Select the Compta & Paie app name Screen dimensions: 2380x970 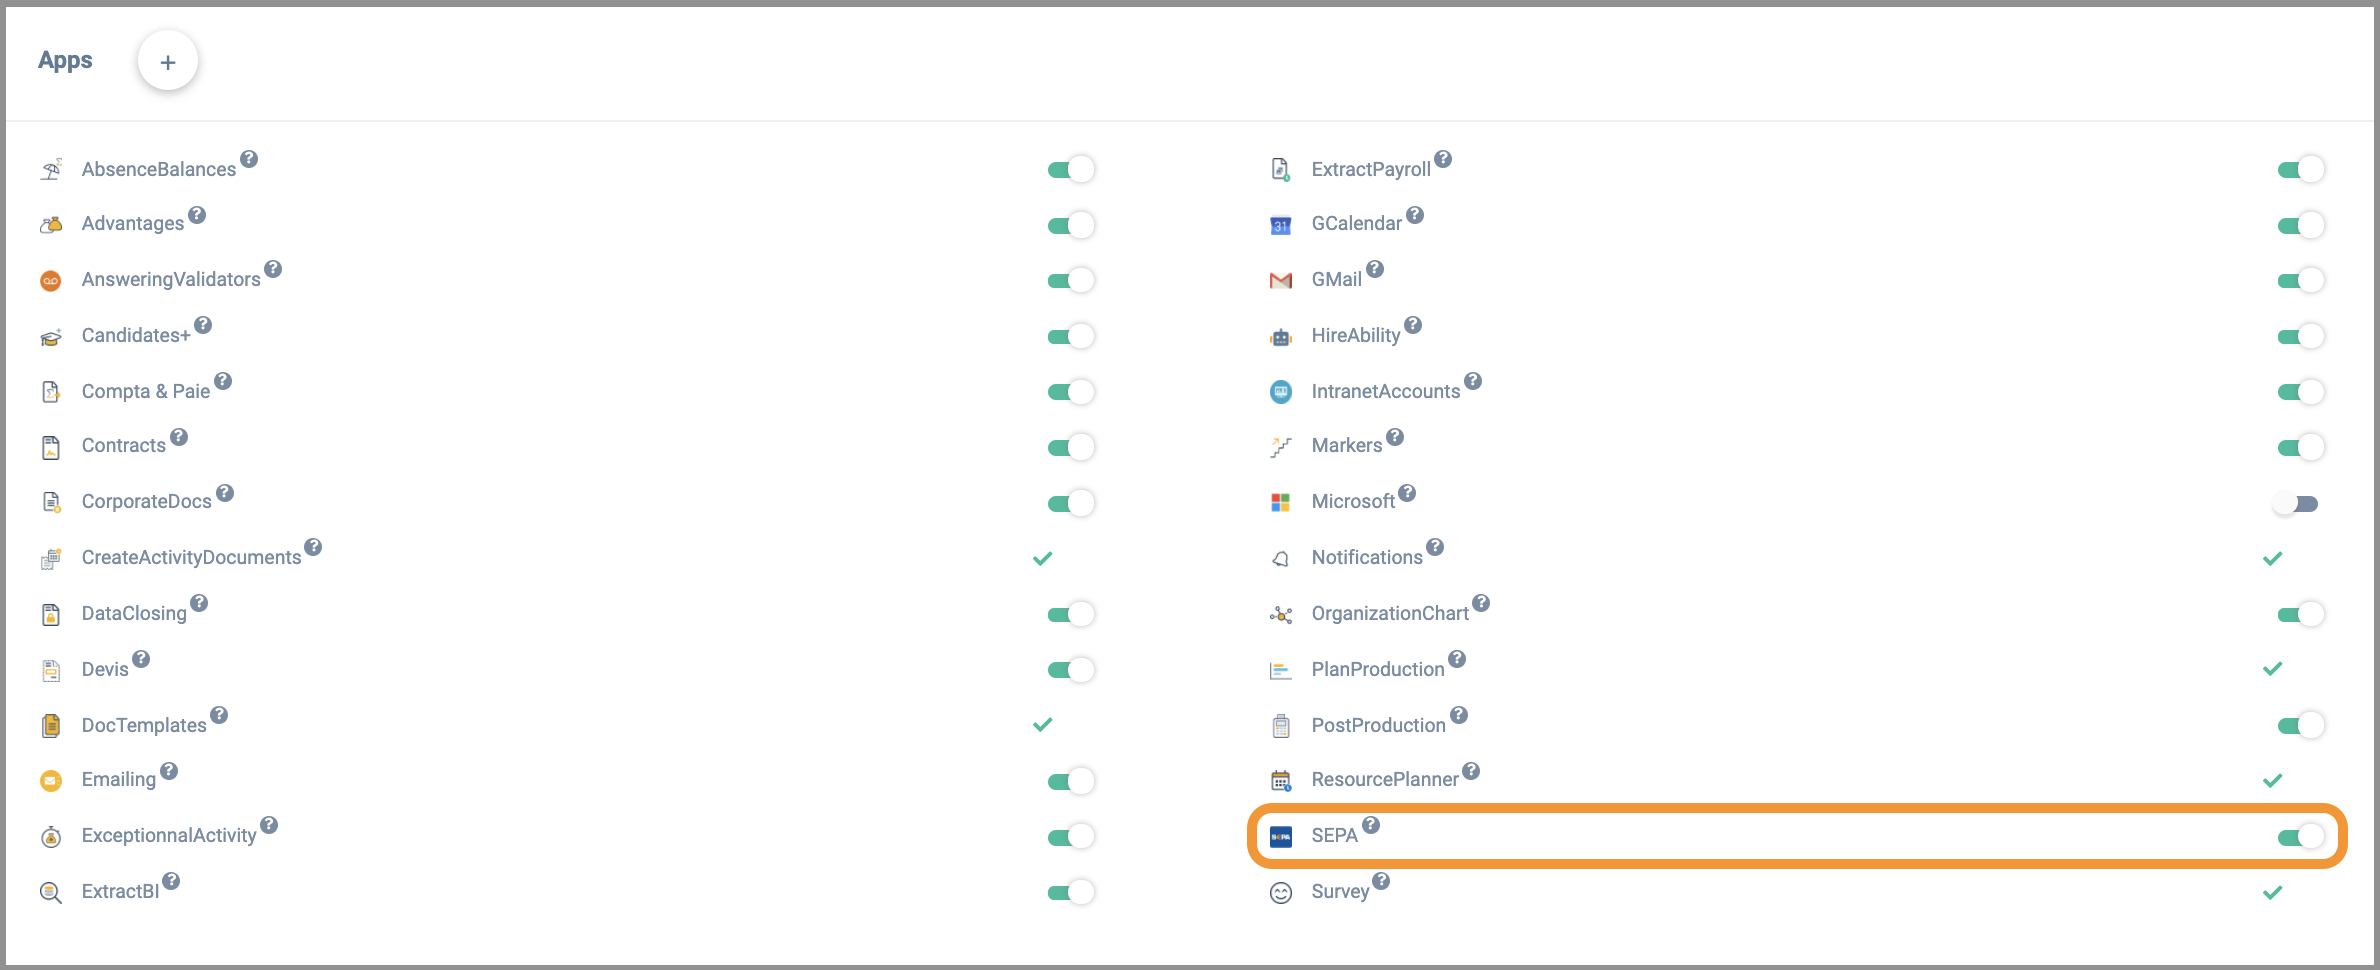point(146,392)
